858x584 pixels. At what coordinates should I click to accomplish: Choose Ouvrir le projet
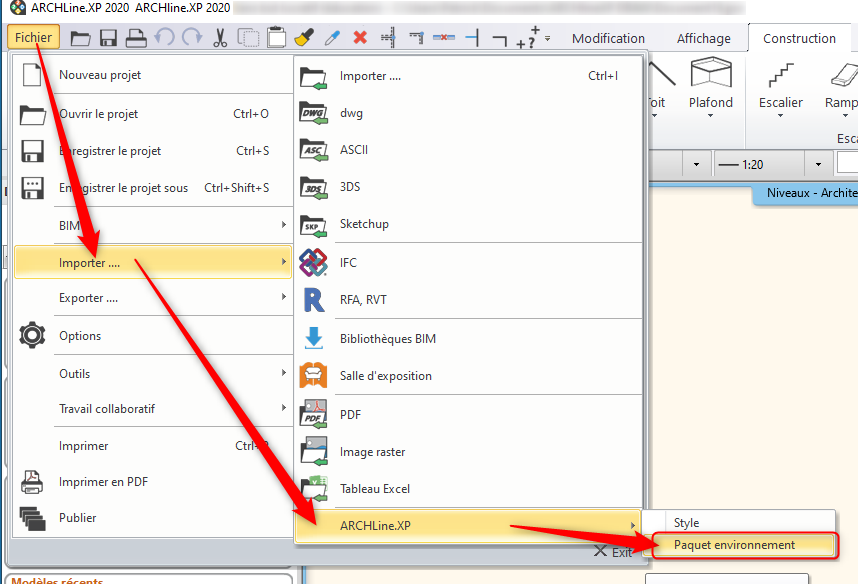153,114
